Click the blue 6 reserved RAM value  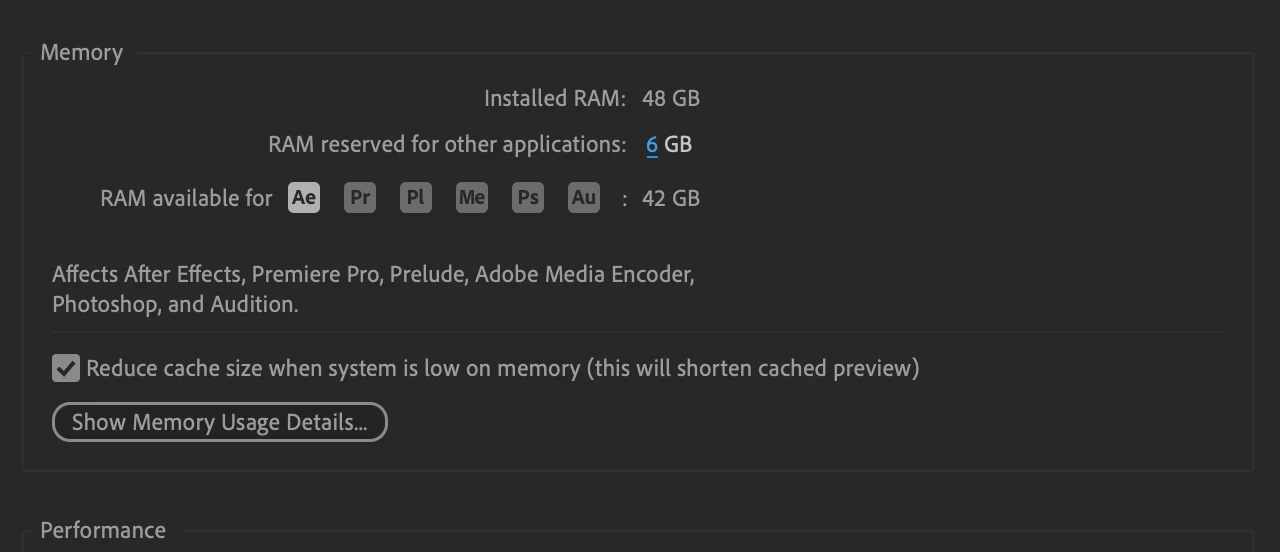coord(652,145)
